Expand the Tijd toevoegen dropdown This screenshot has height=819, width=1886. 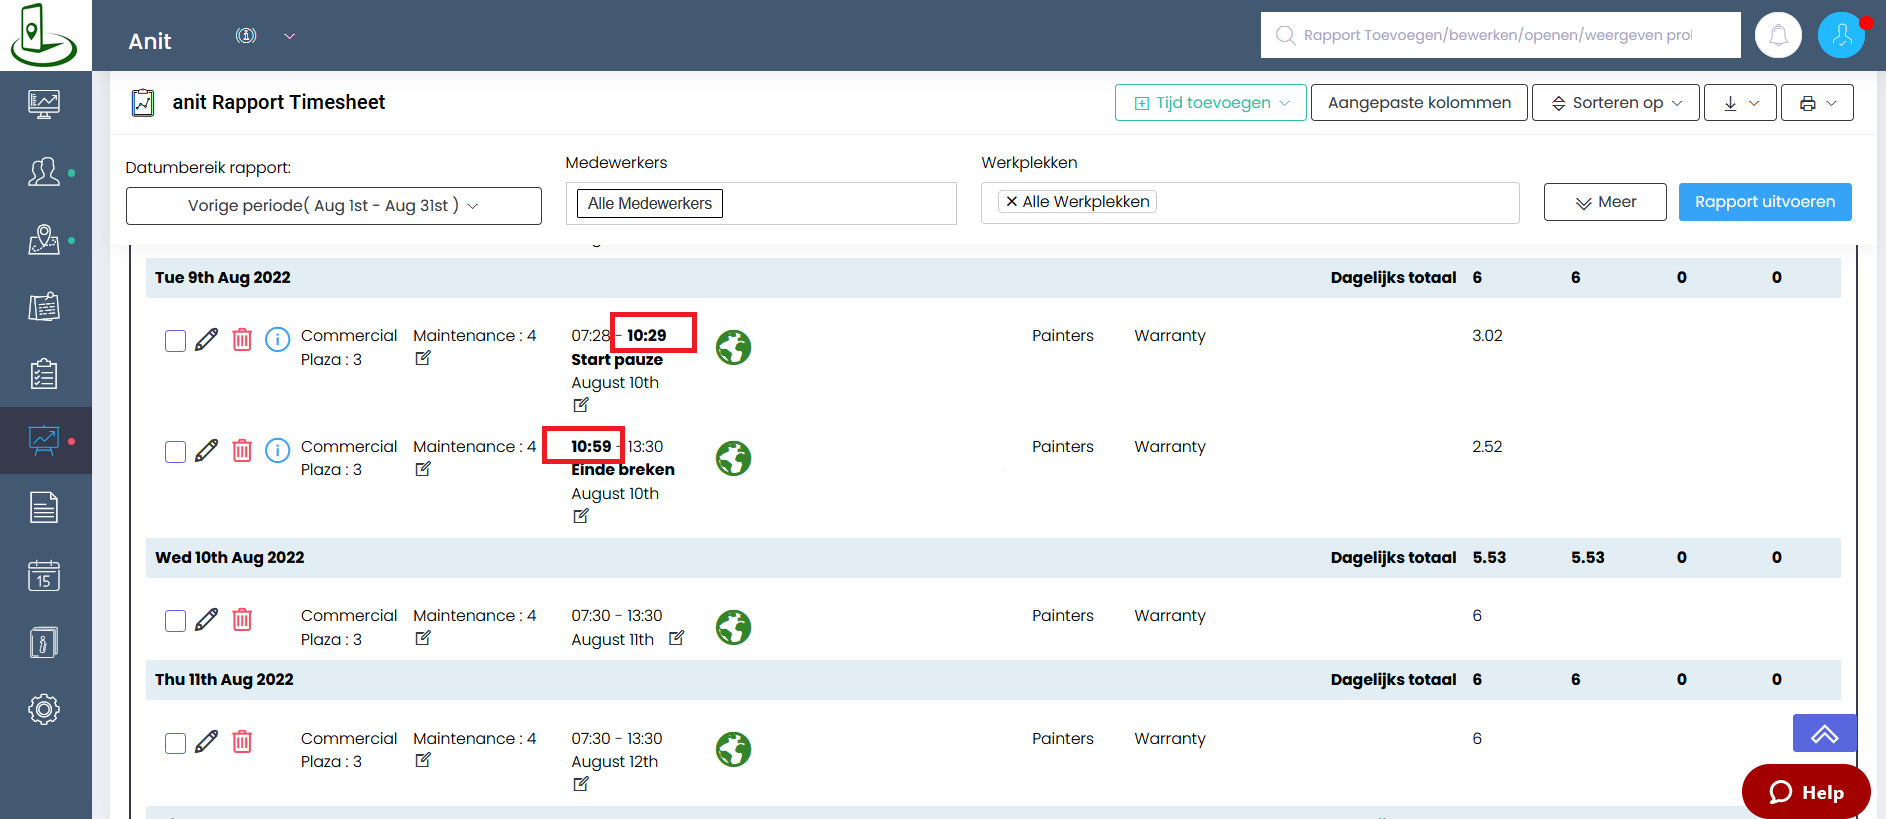click(1210, 103)
